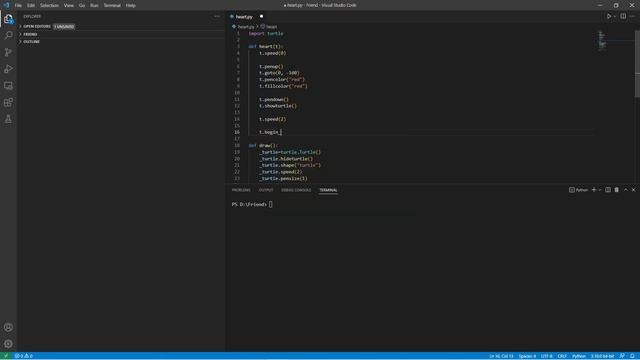Split the terminal panel
The image size is (640, 360).
(608, 190)
